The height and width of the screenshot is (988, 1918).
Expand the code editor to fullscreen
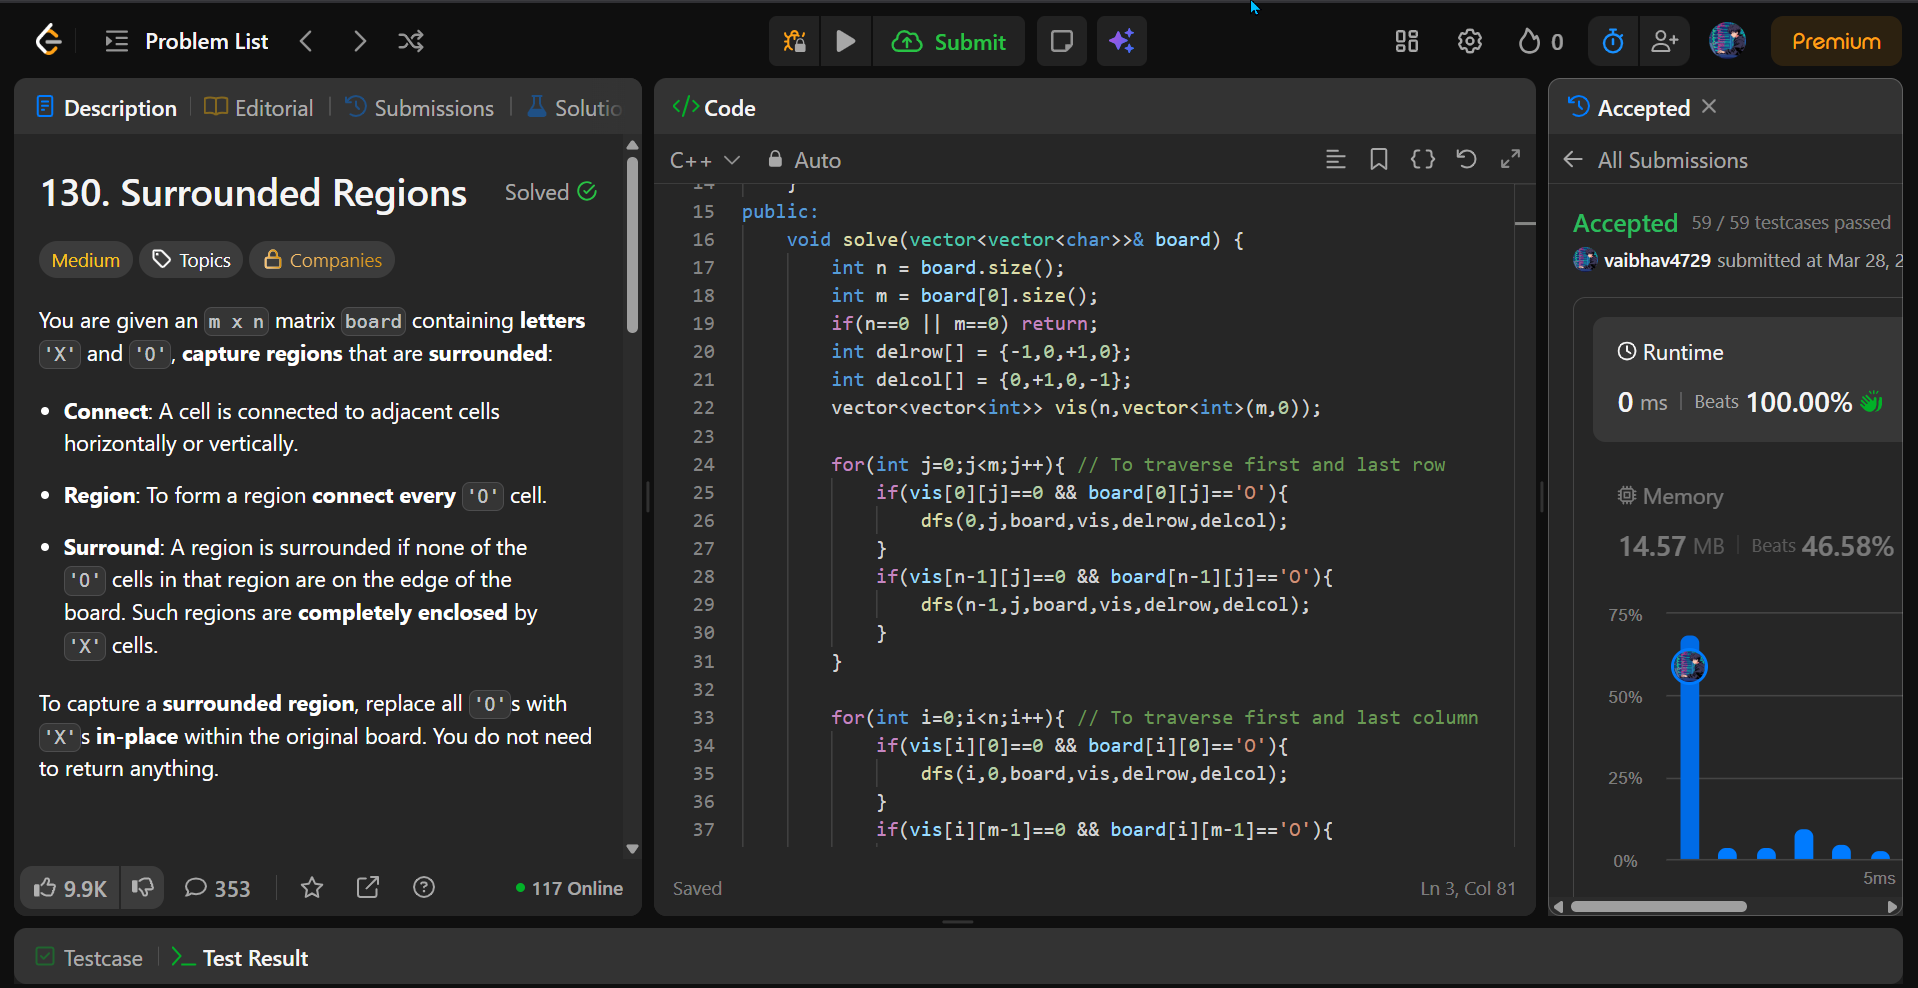coord(1510,159)
